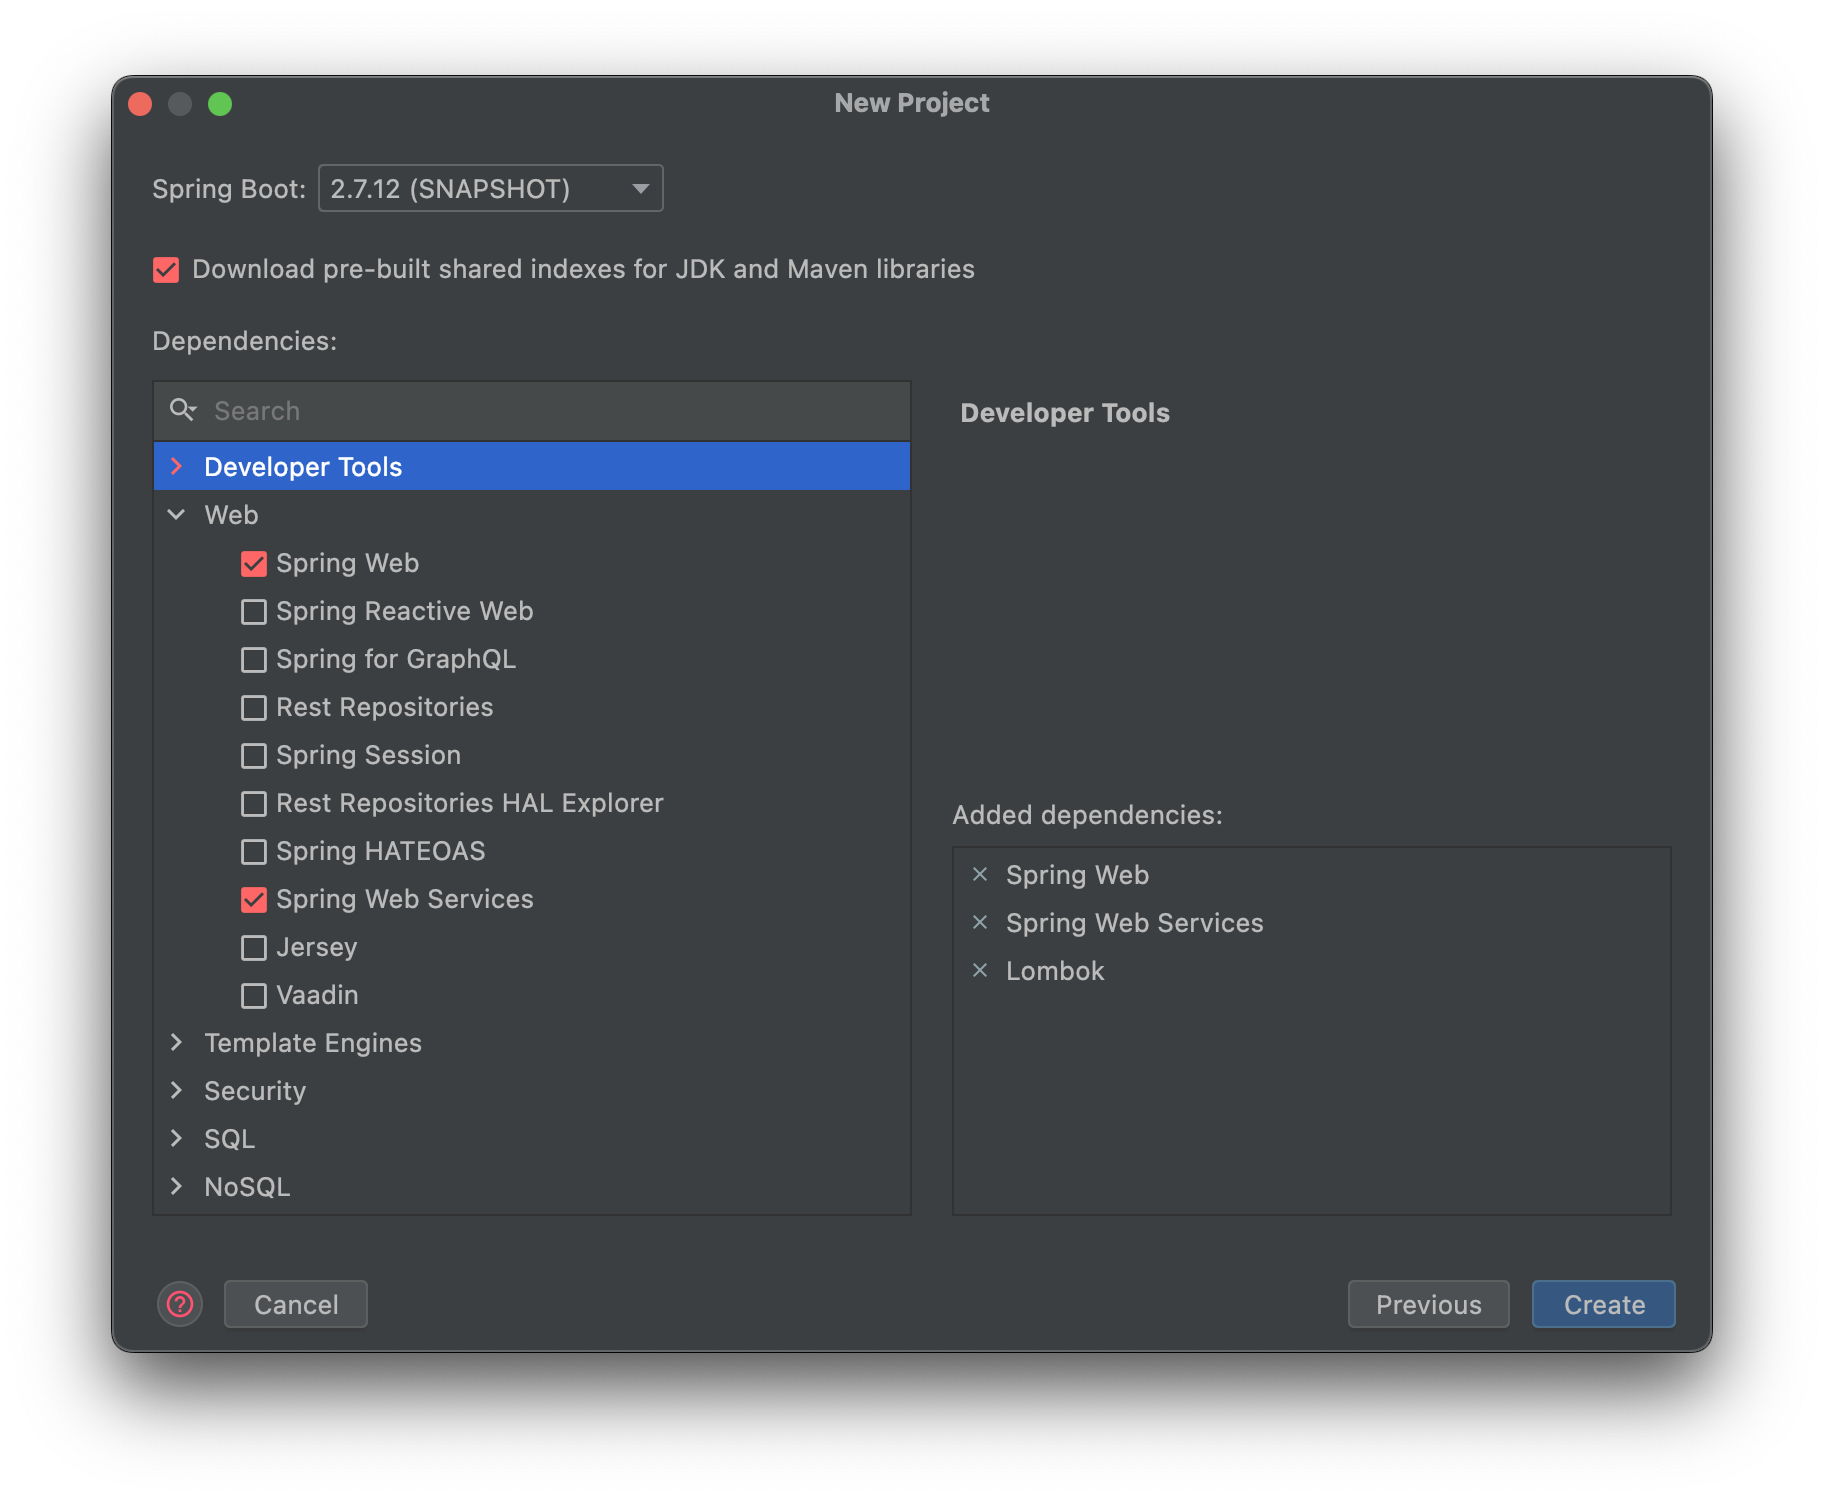This screenshot has height=1500, width=1824.
Task: Select the Developer Tools tree row
Action: (532, 466)
